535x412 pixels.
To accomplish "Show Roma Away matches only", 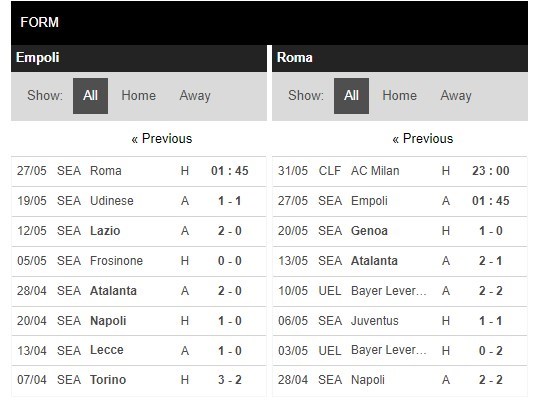I will pos(456,95).
